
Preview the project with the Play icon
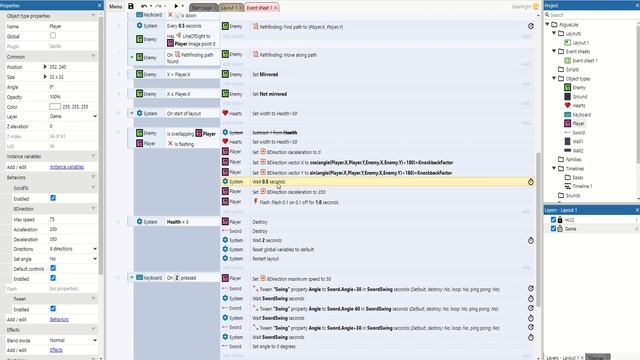point(176,6)
